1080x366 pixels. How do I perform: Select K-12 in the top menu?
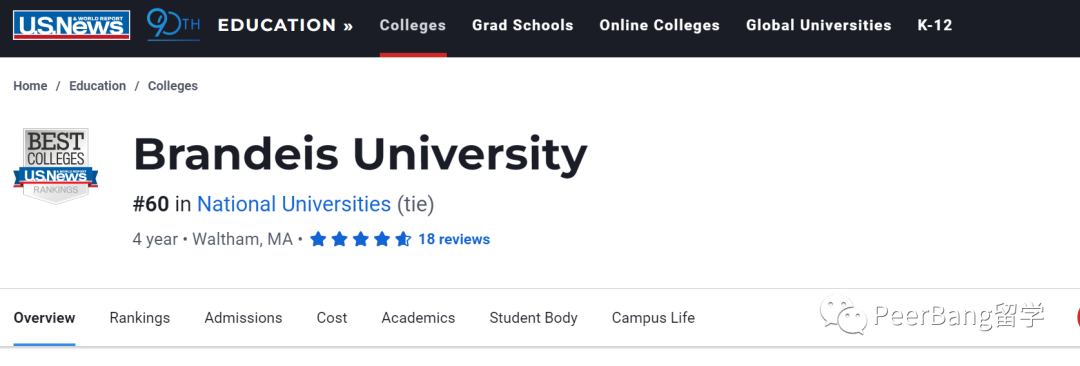coord(935,26)
